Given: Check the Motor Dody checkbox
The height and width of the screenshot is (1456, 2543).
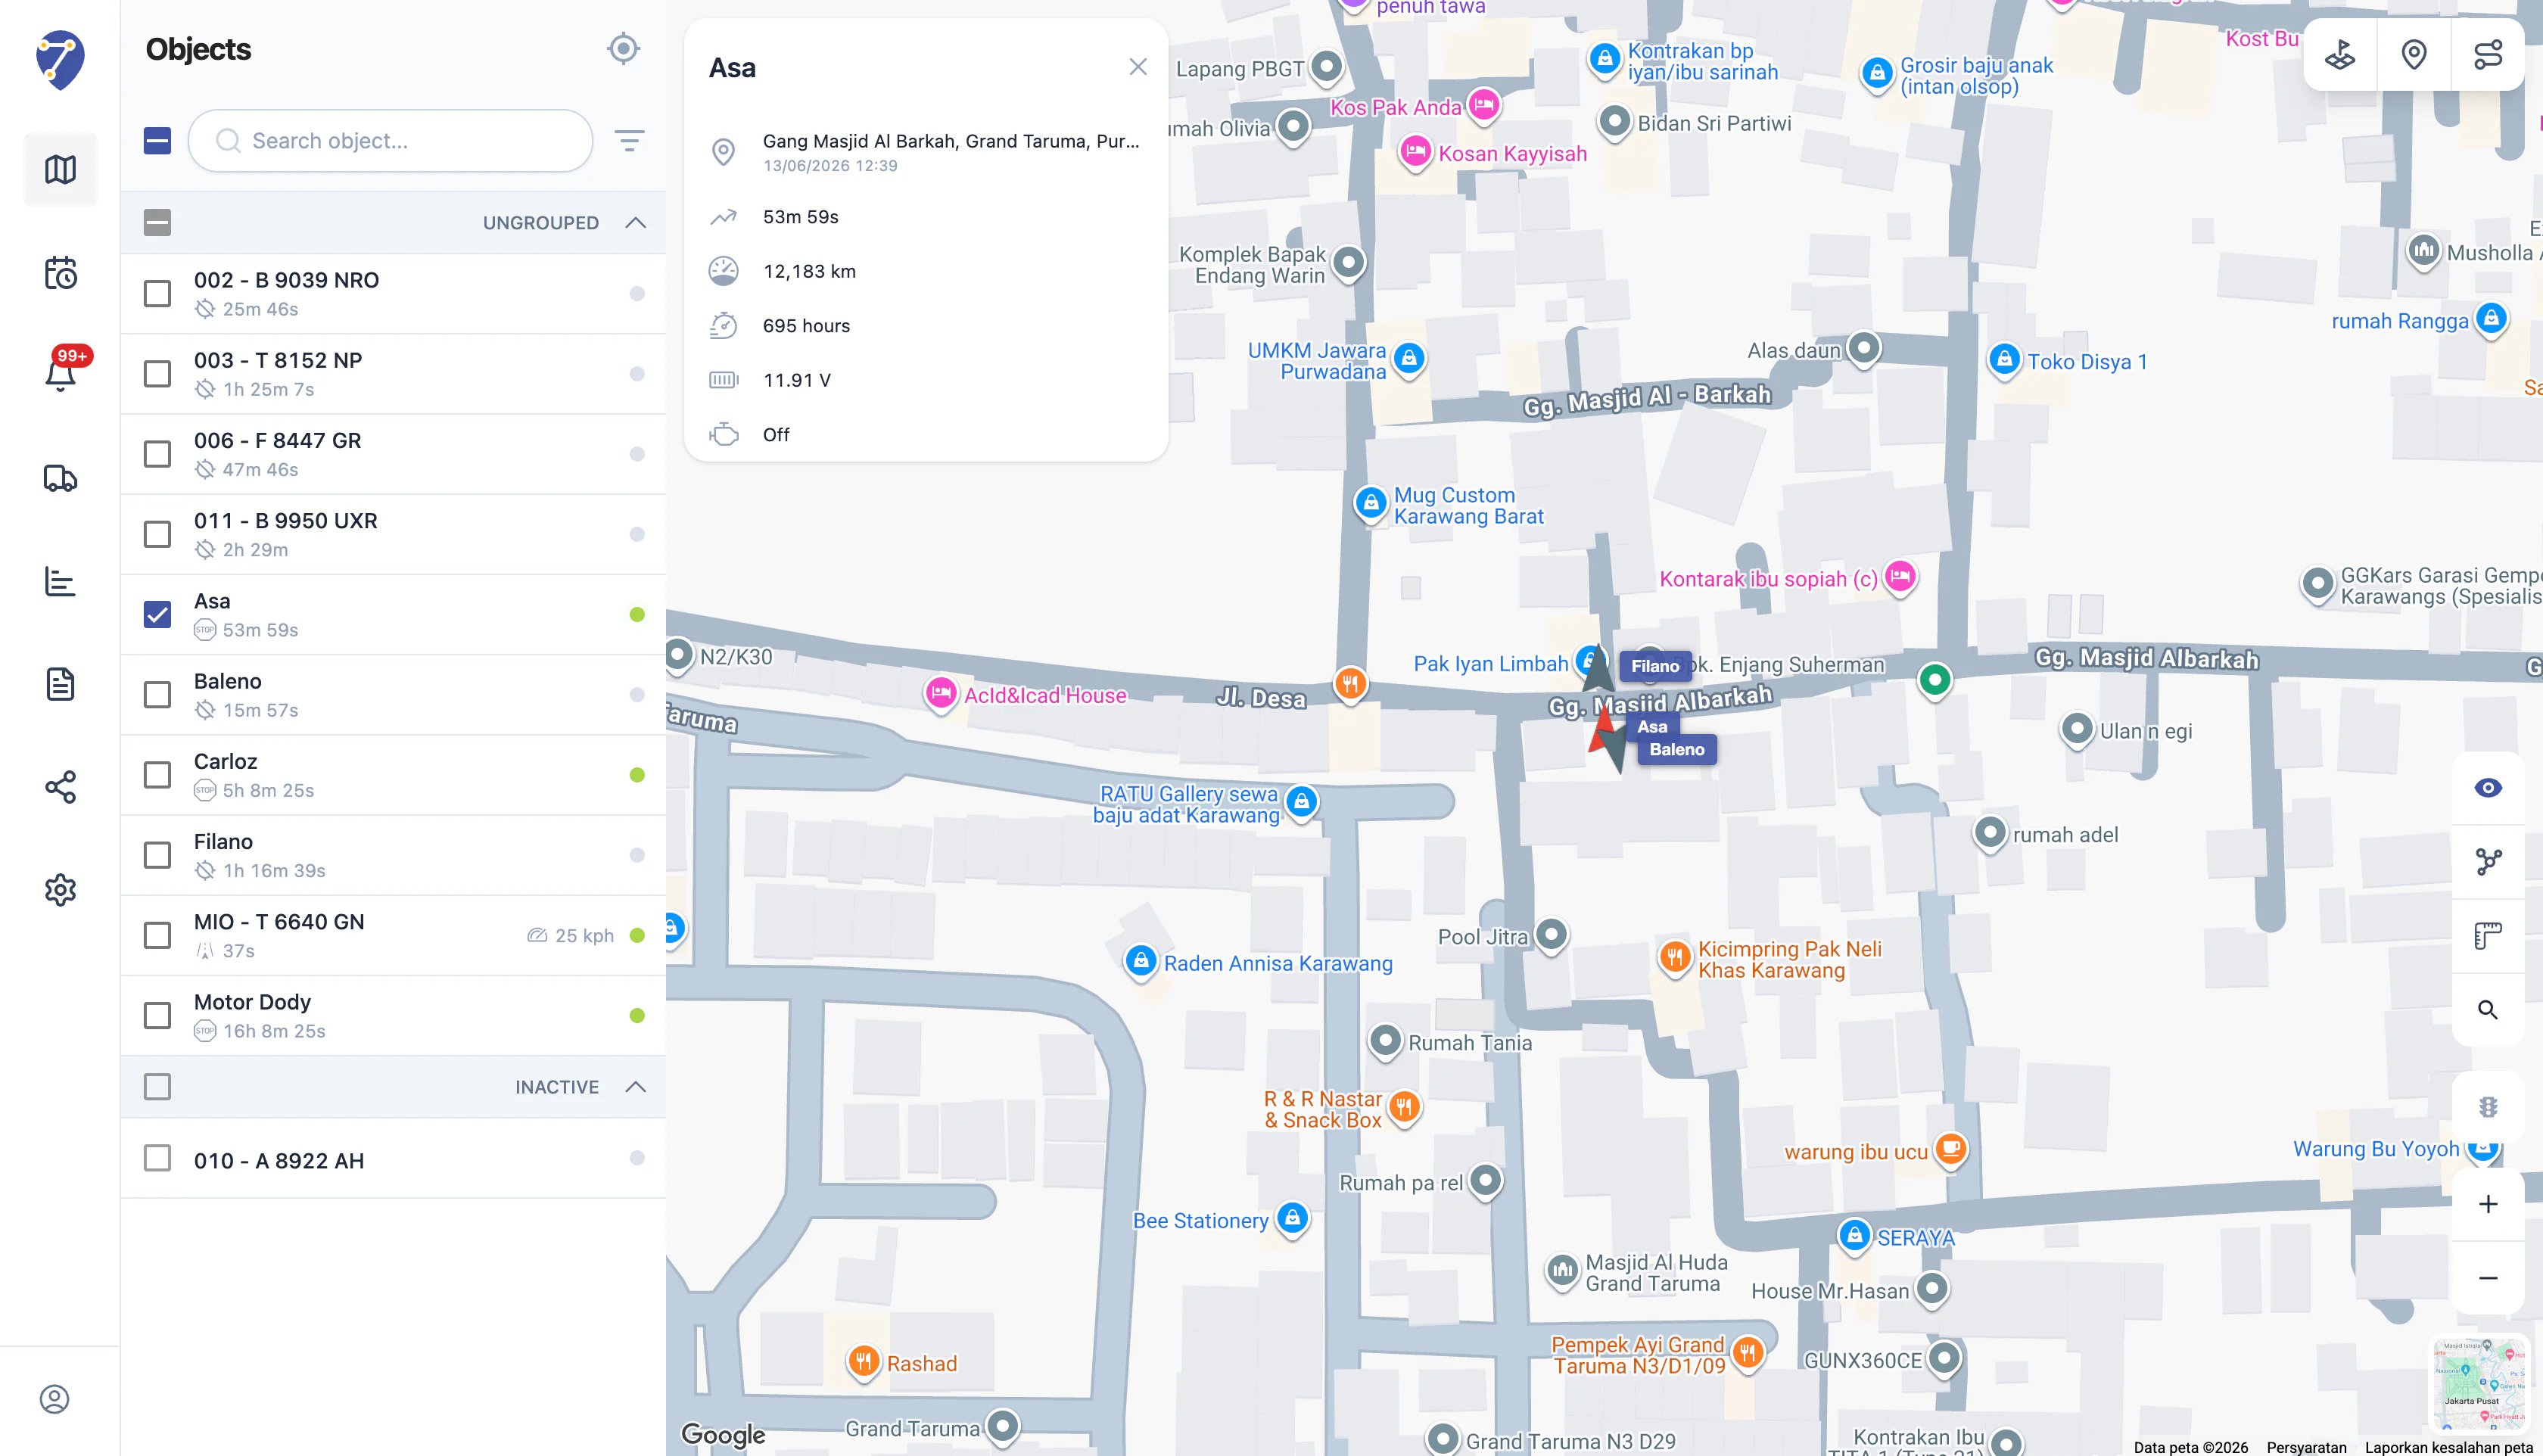Looking at the screenshot, I should (157, 1015).
